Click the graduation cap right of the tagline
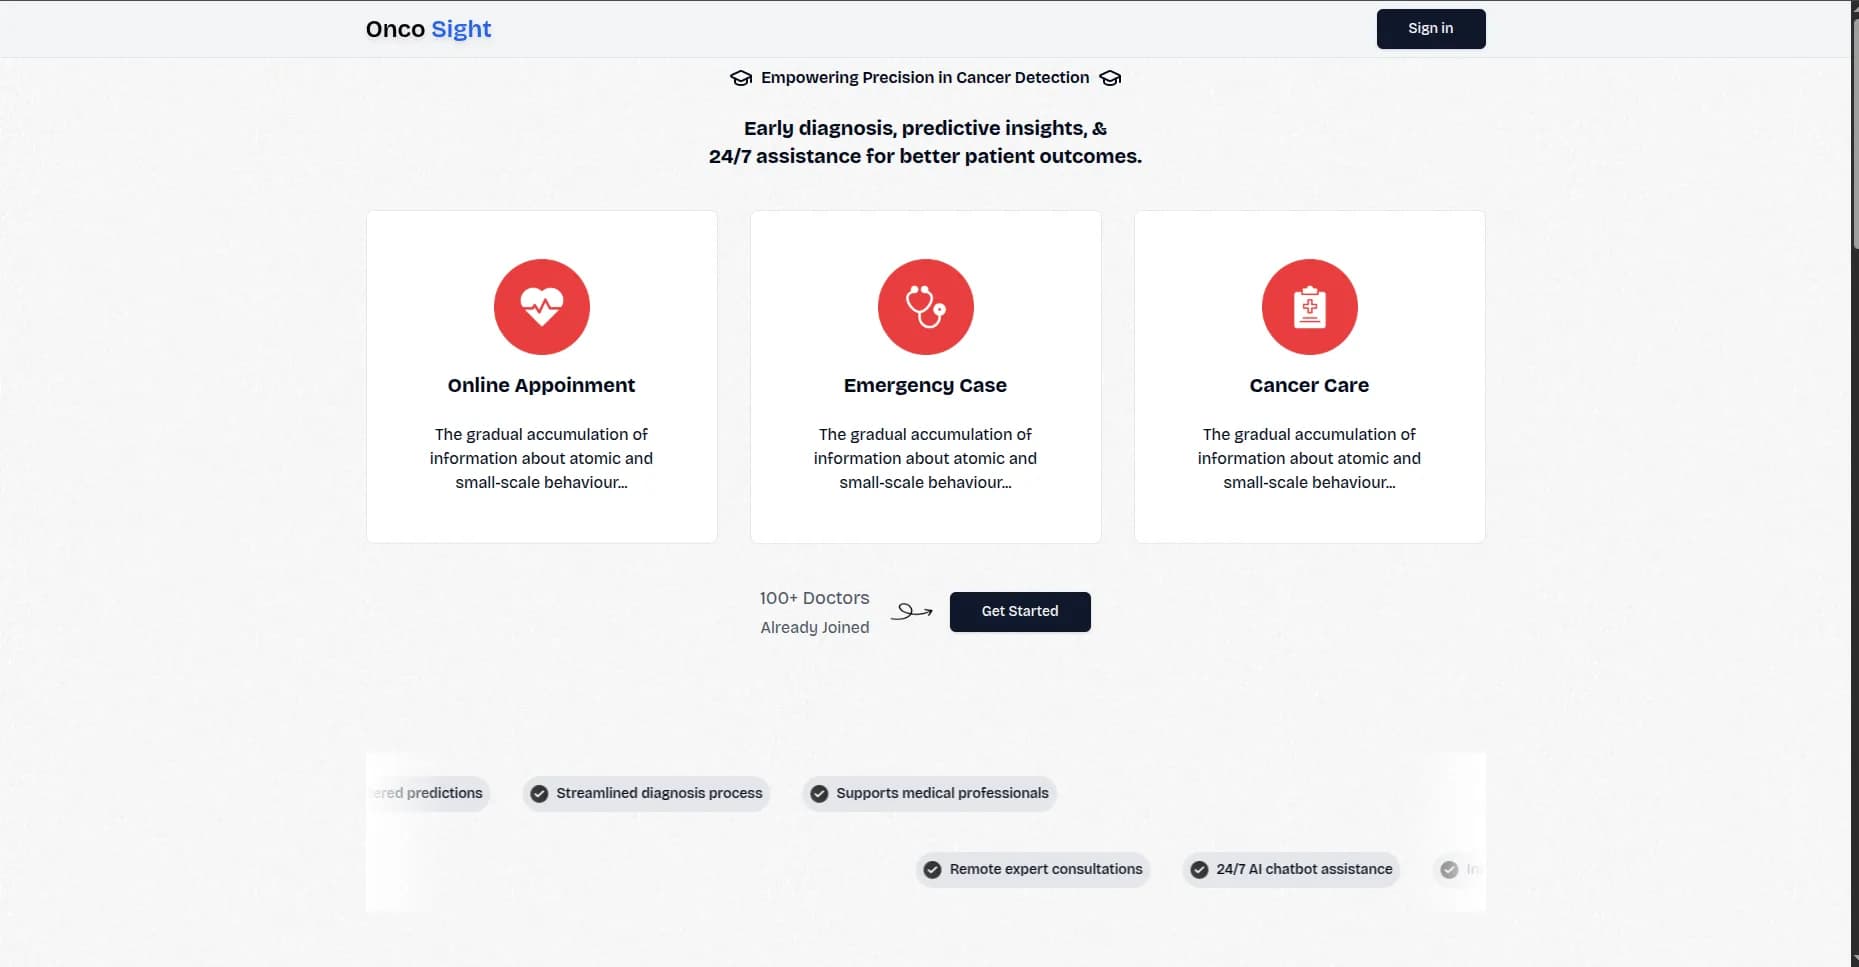 pos(1110,78)
